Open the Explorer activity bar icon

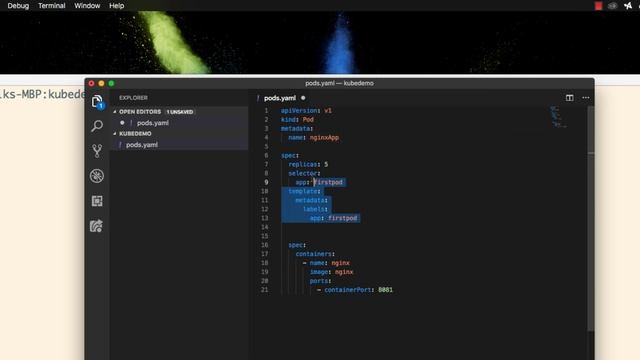tap(97, 101)
